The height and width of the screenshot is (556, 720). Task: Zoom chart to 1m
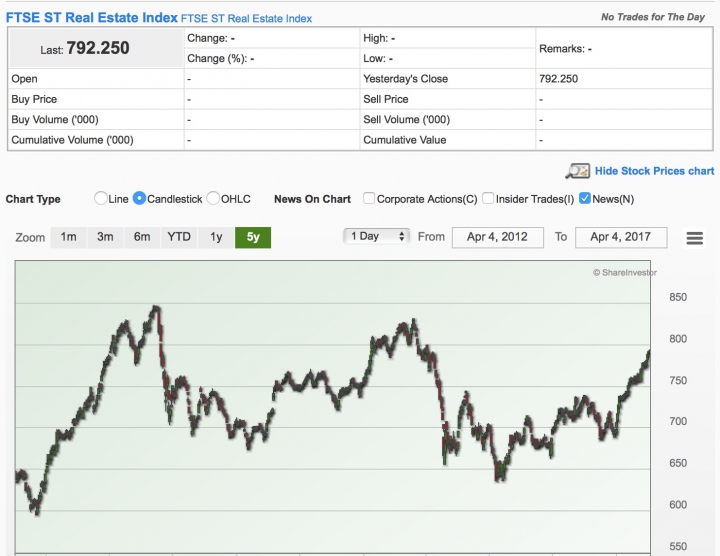point(68,237)
